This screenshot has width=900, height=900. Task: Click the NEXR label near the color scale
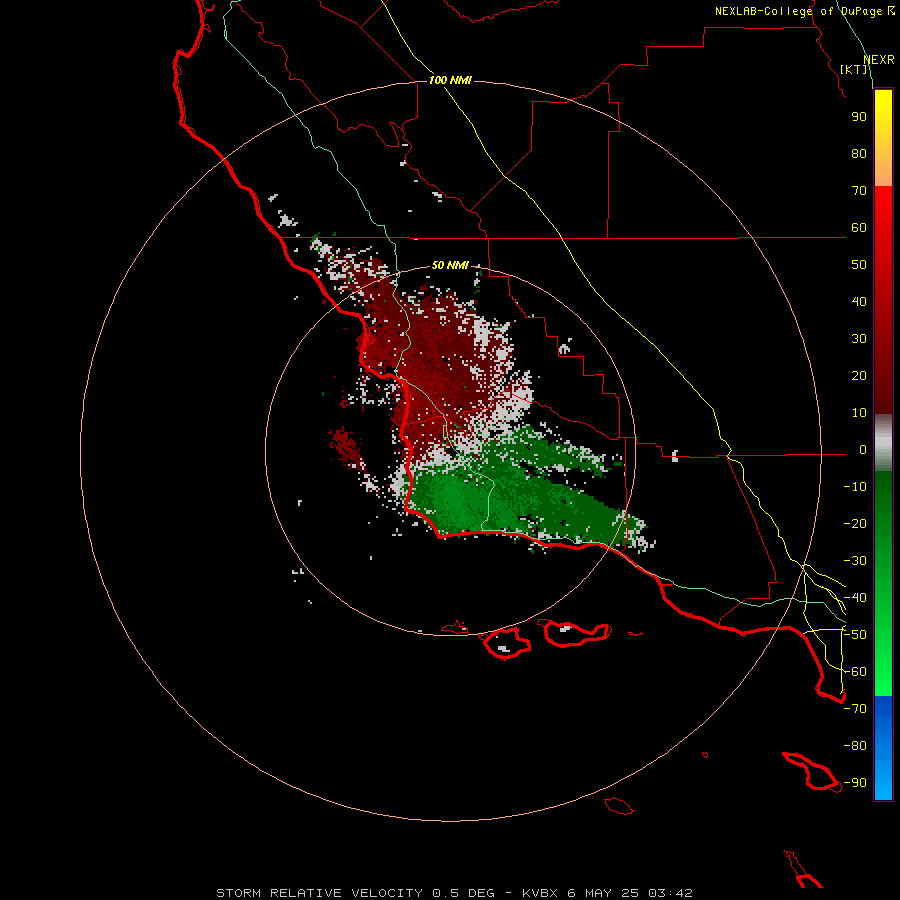pyautogui.click(x=879, y=60)
